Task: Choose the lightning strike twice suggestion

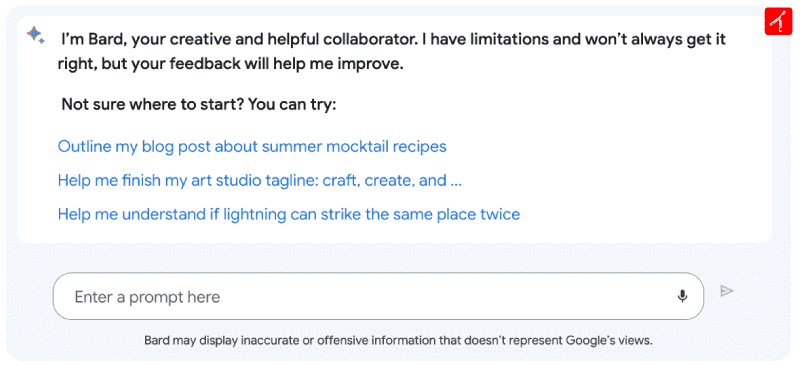Action: pyautogui.click(x=289, y=214)
